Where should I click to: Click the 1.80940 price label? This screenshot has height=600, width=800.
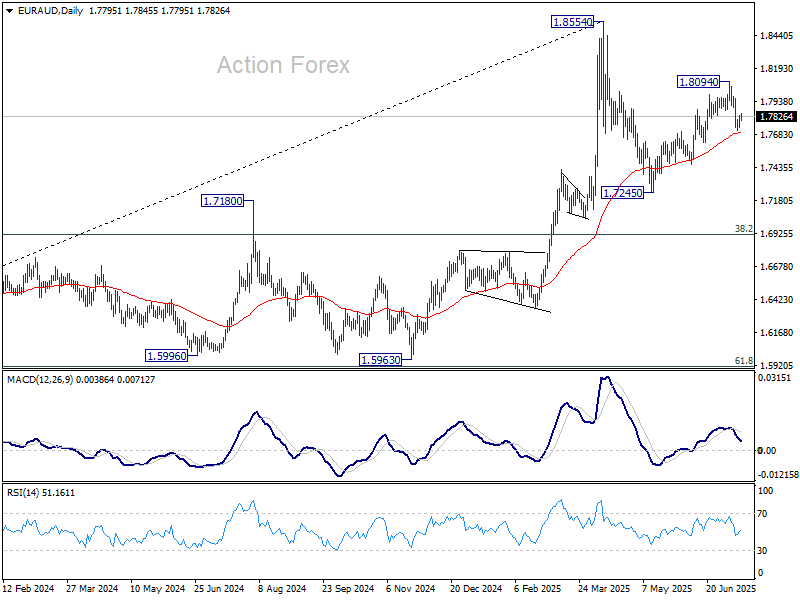pos(698,82)
